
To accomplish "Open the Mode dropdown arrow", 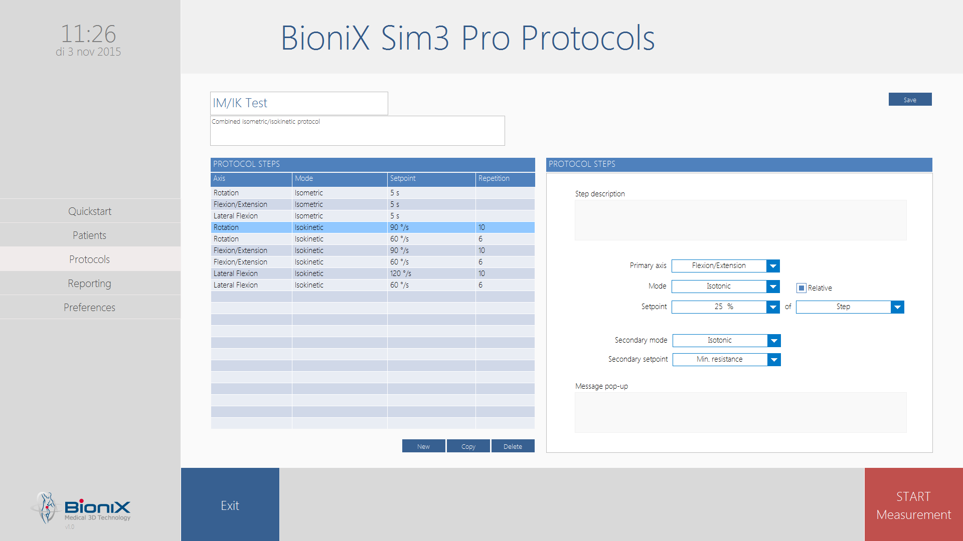I will [x=773, y=286].
